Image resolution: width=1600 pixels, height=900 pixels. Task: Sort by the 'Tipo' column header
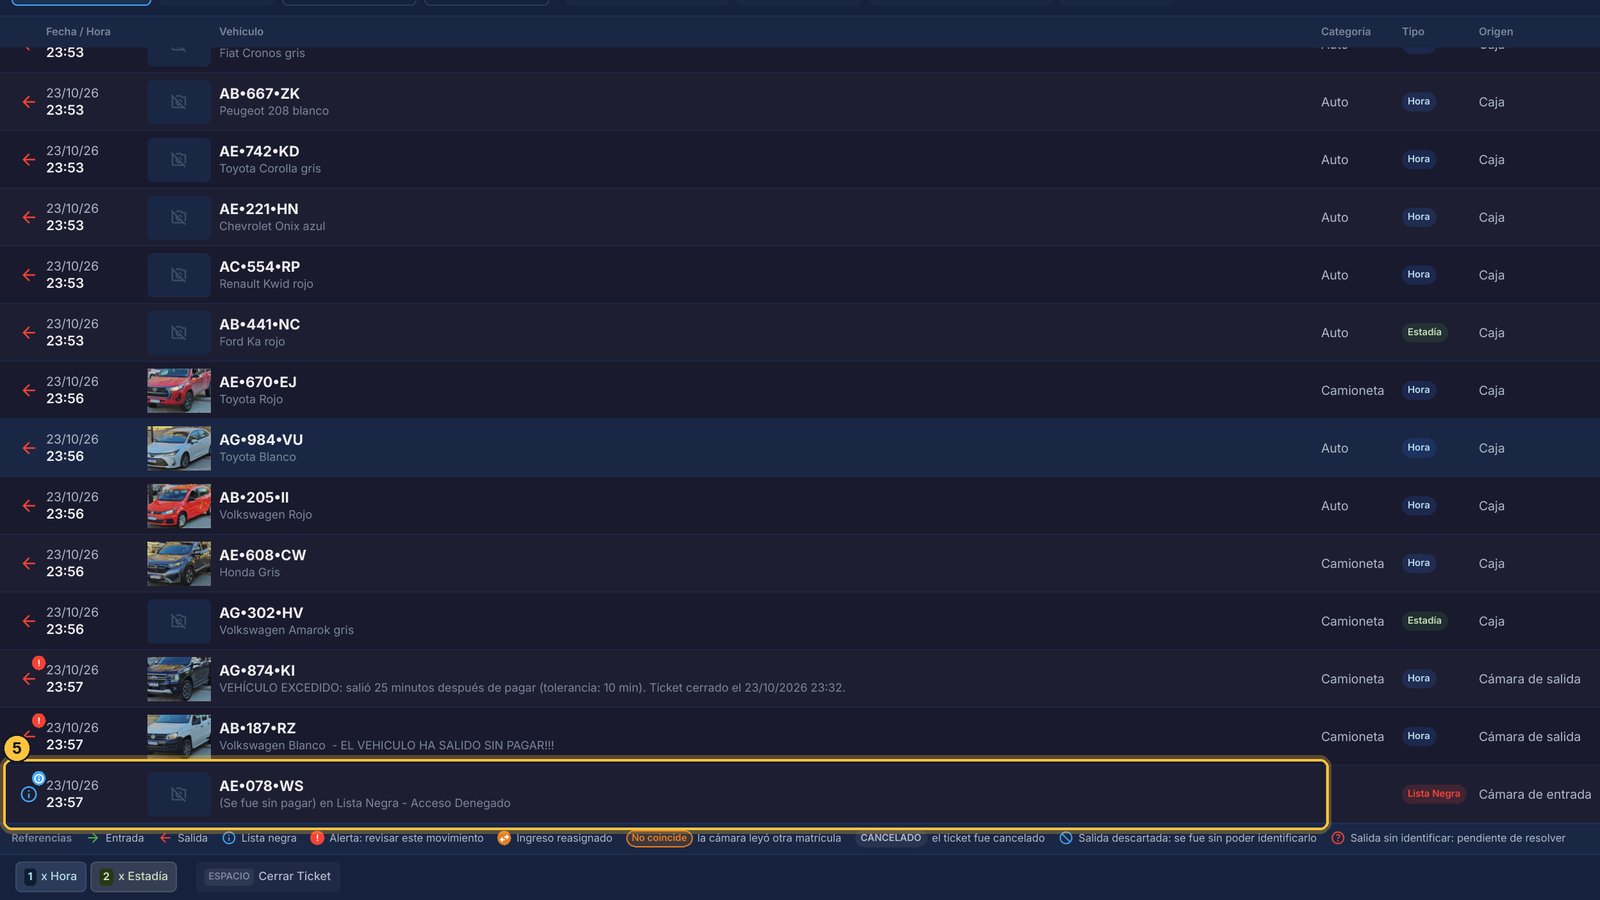pyautogui.click(x=1413, y=32)
